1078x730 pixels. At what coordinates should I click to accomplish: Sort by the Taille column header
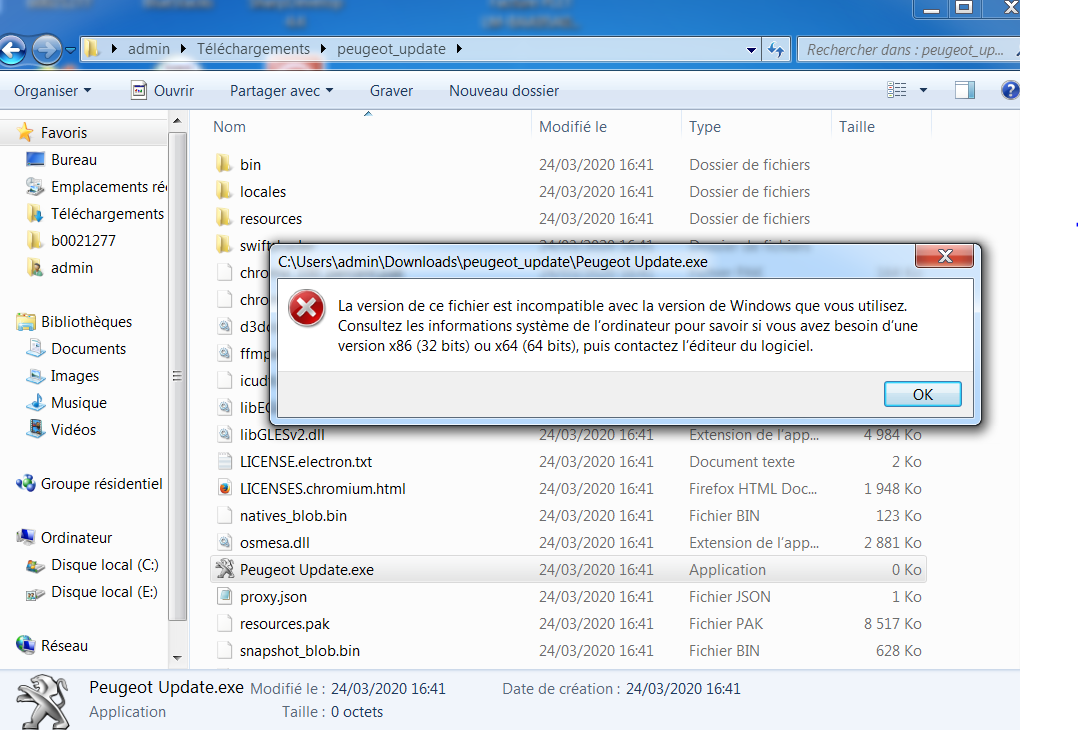[x=857, y=126]
